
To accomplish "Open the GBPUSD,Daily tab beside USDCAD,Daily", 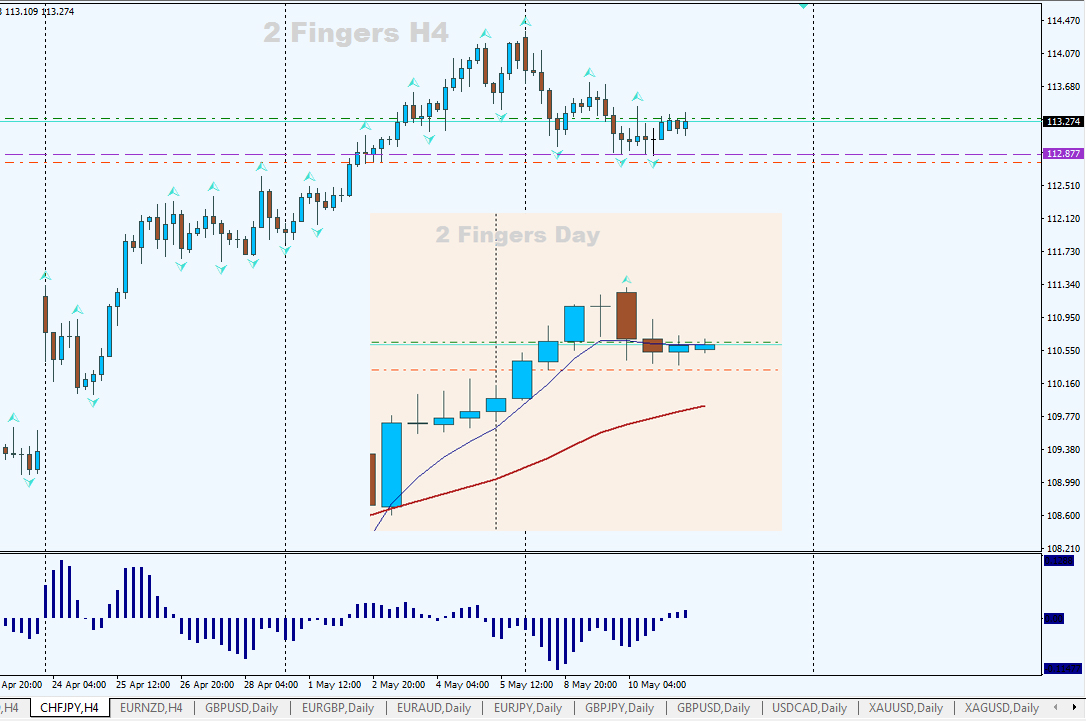I will 713,708.
